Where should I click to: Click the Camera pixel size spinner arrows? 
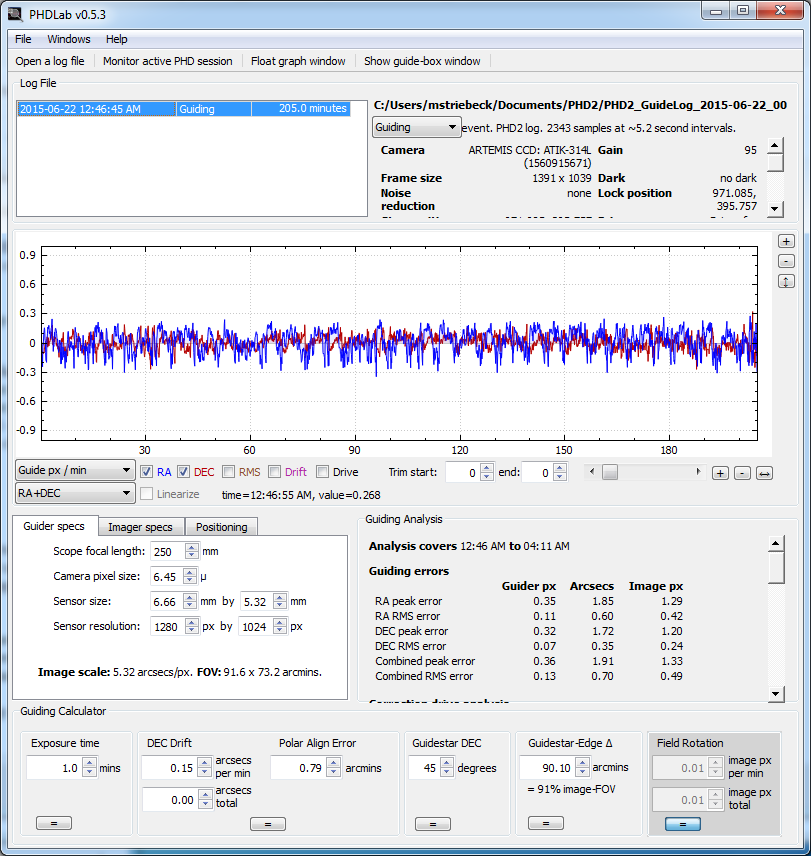pos(190,576)
